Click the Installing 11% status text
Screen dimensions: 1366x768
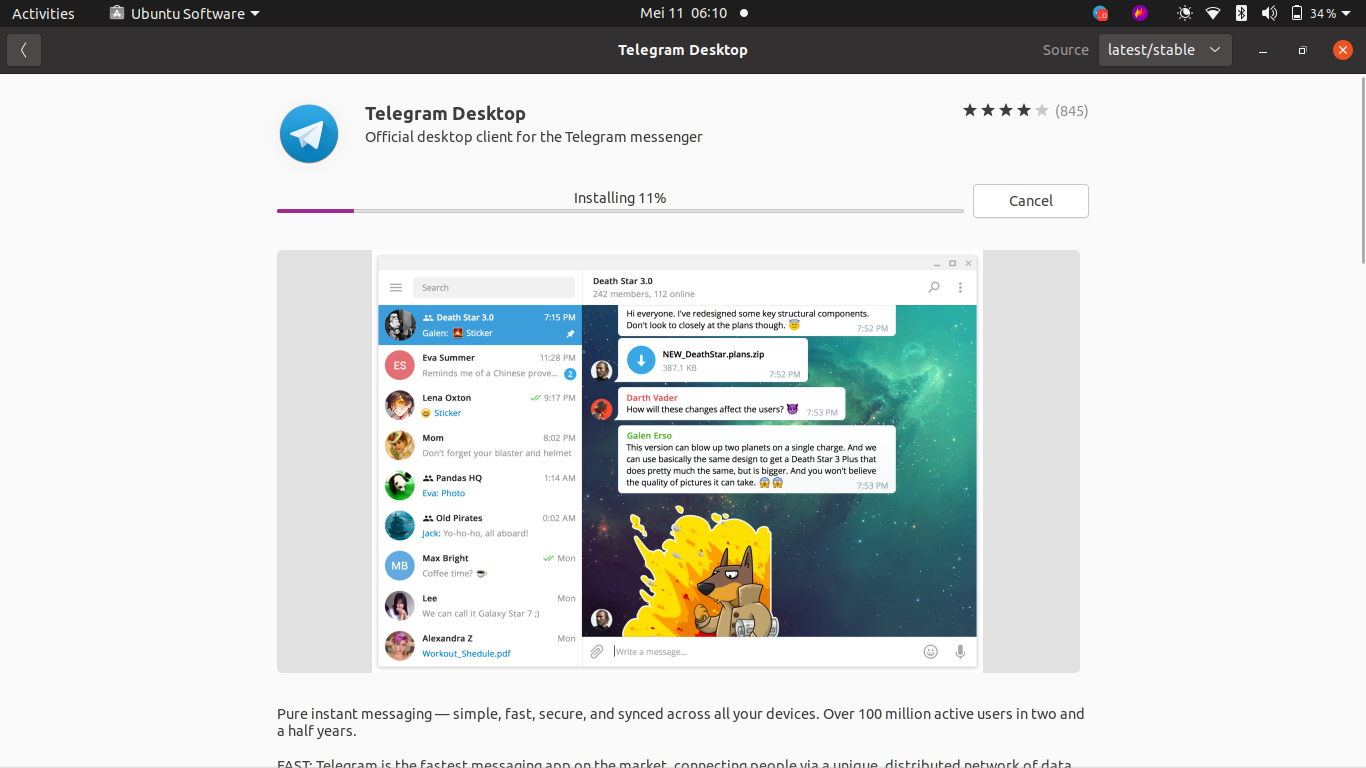[620, 198]
